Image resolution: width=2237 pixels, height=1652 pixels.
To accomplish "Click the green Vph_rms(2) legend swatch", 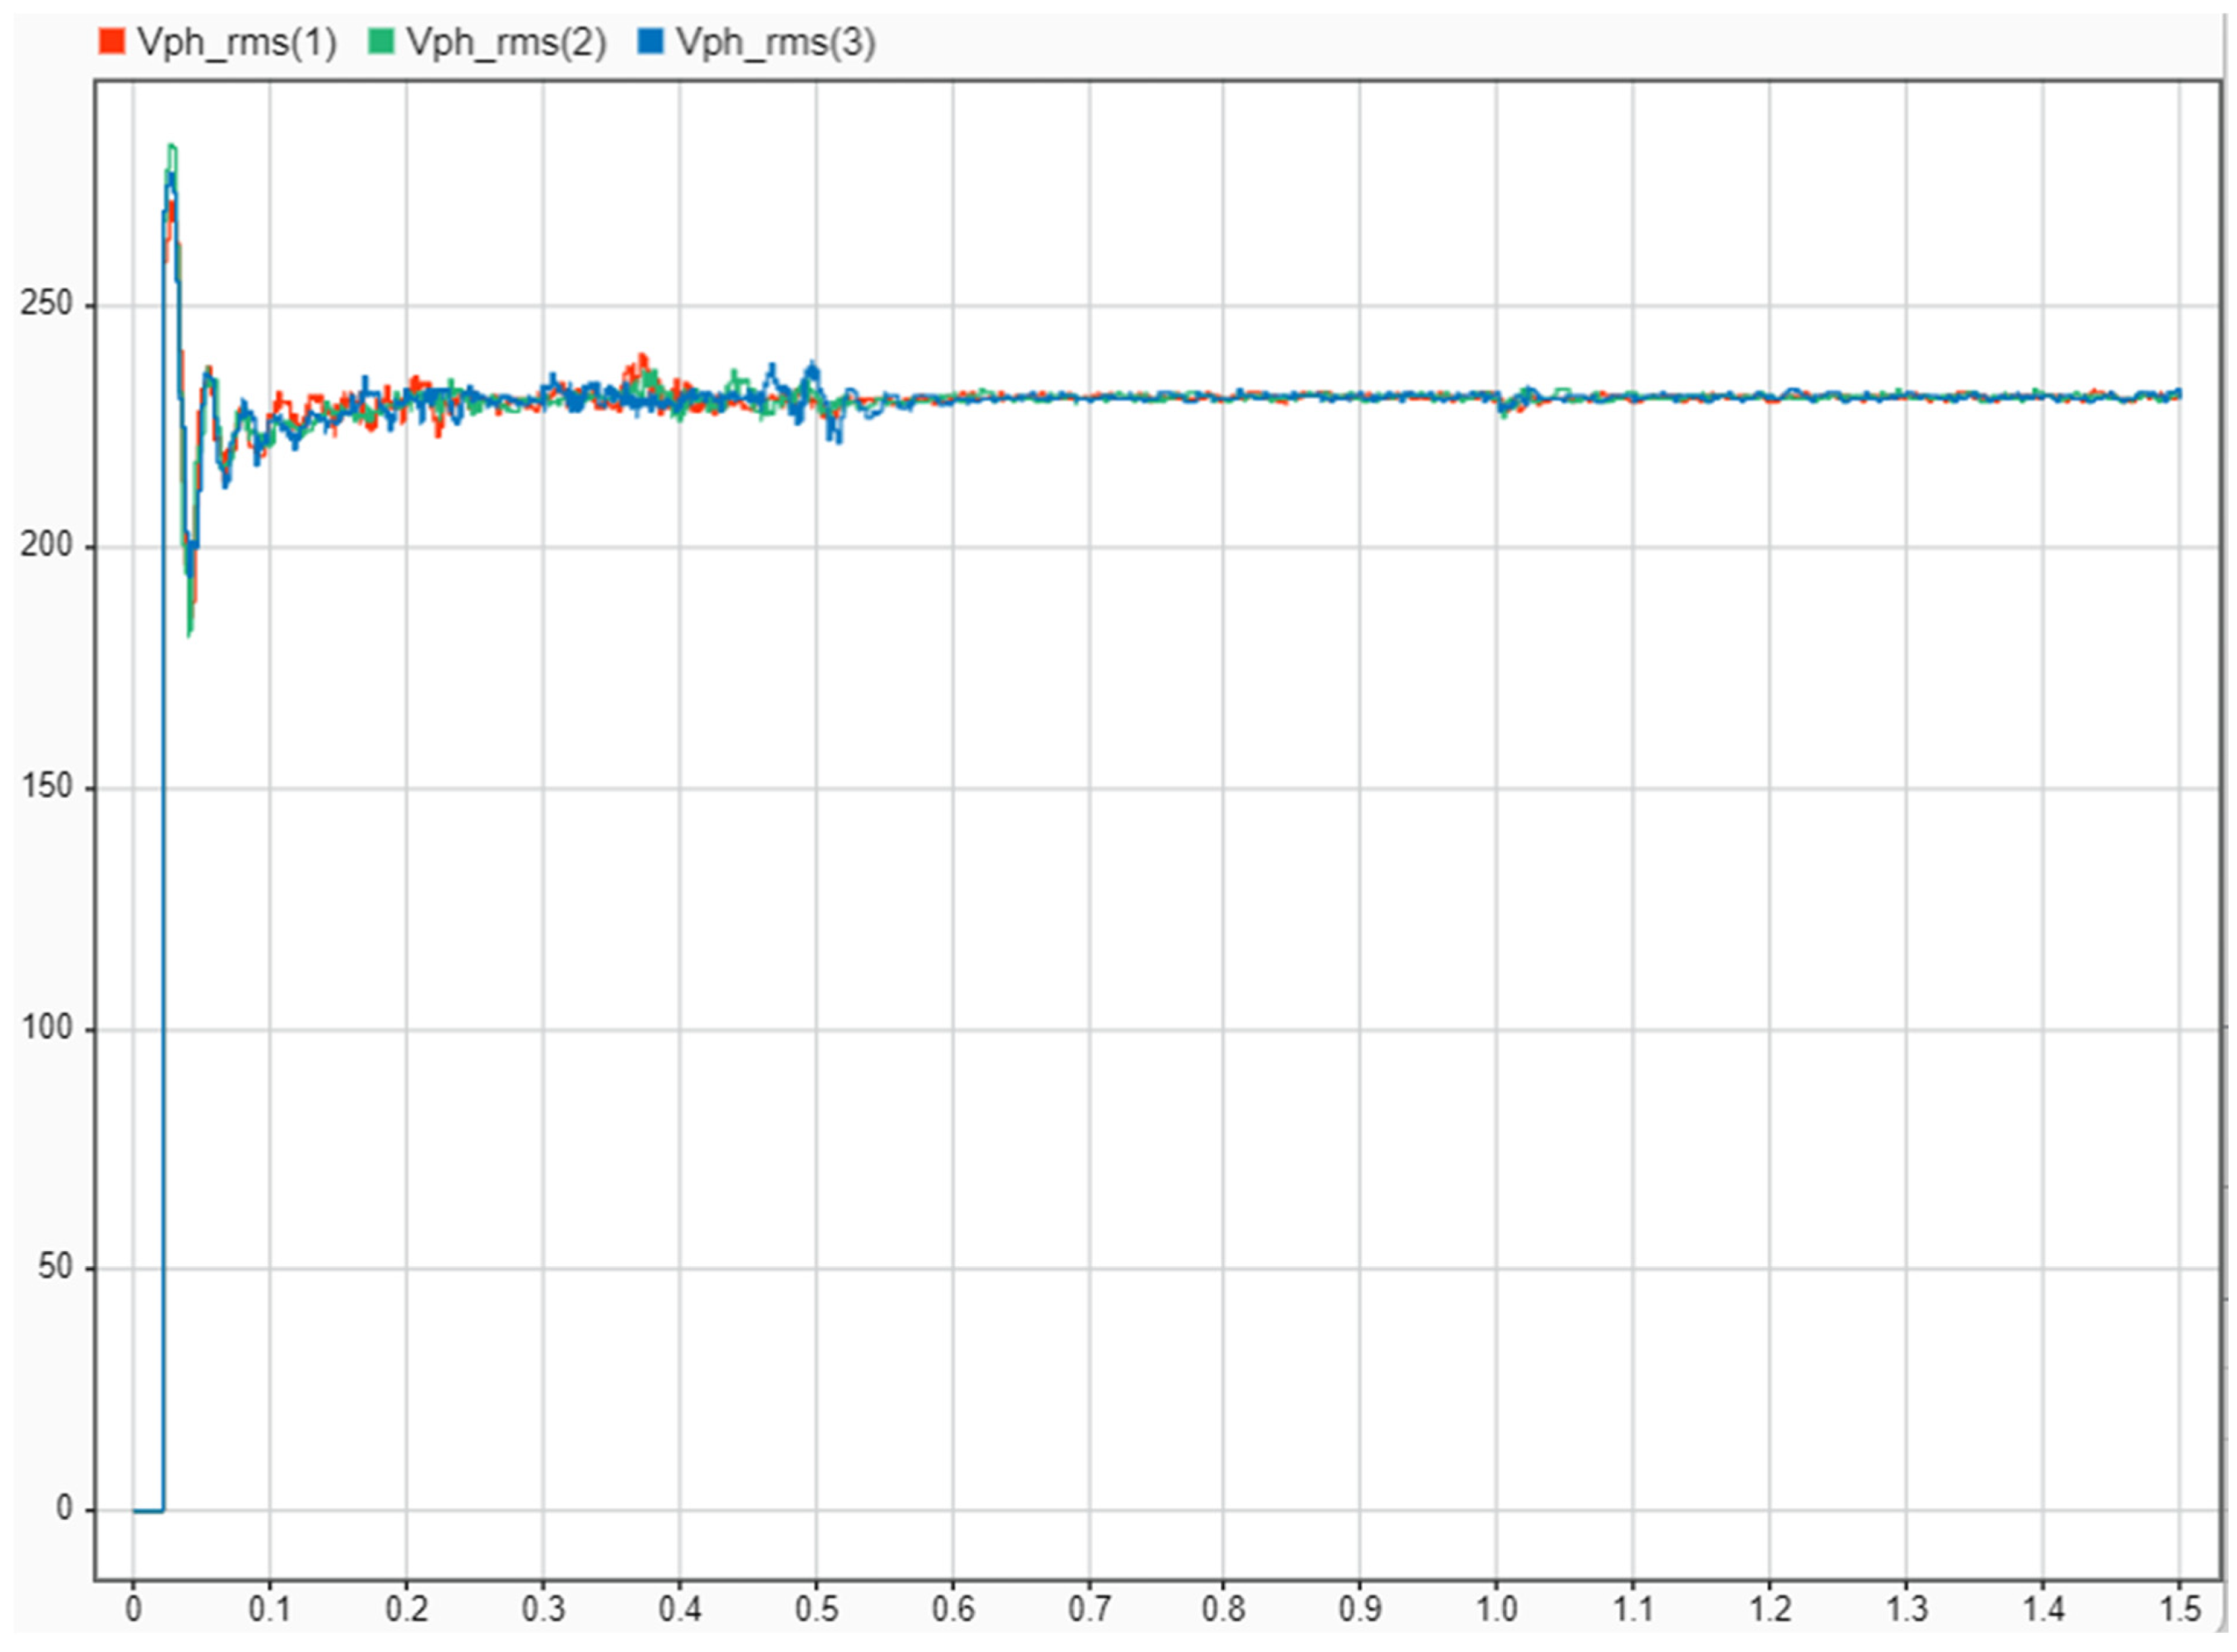I will [x=381, y=42].
